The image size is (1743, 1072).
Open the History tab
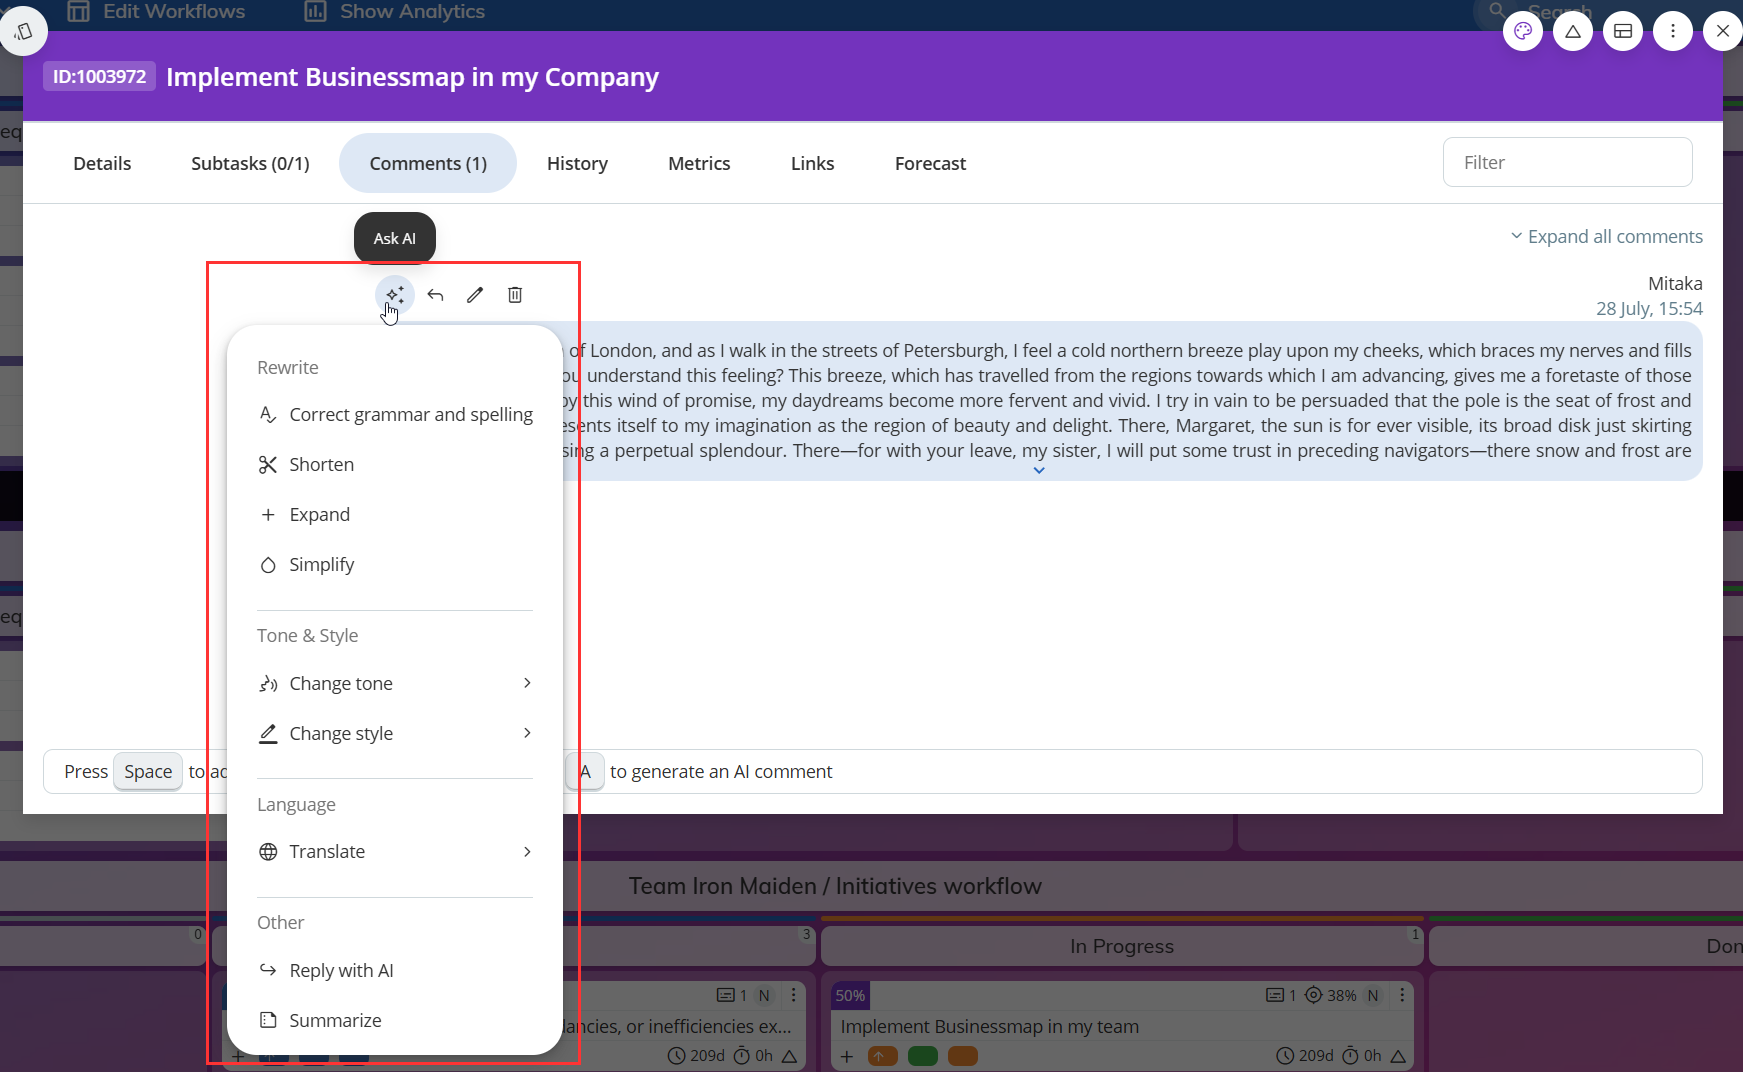tap(577, 163)
